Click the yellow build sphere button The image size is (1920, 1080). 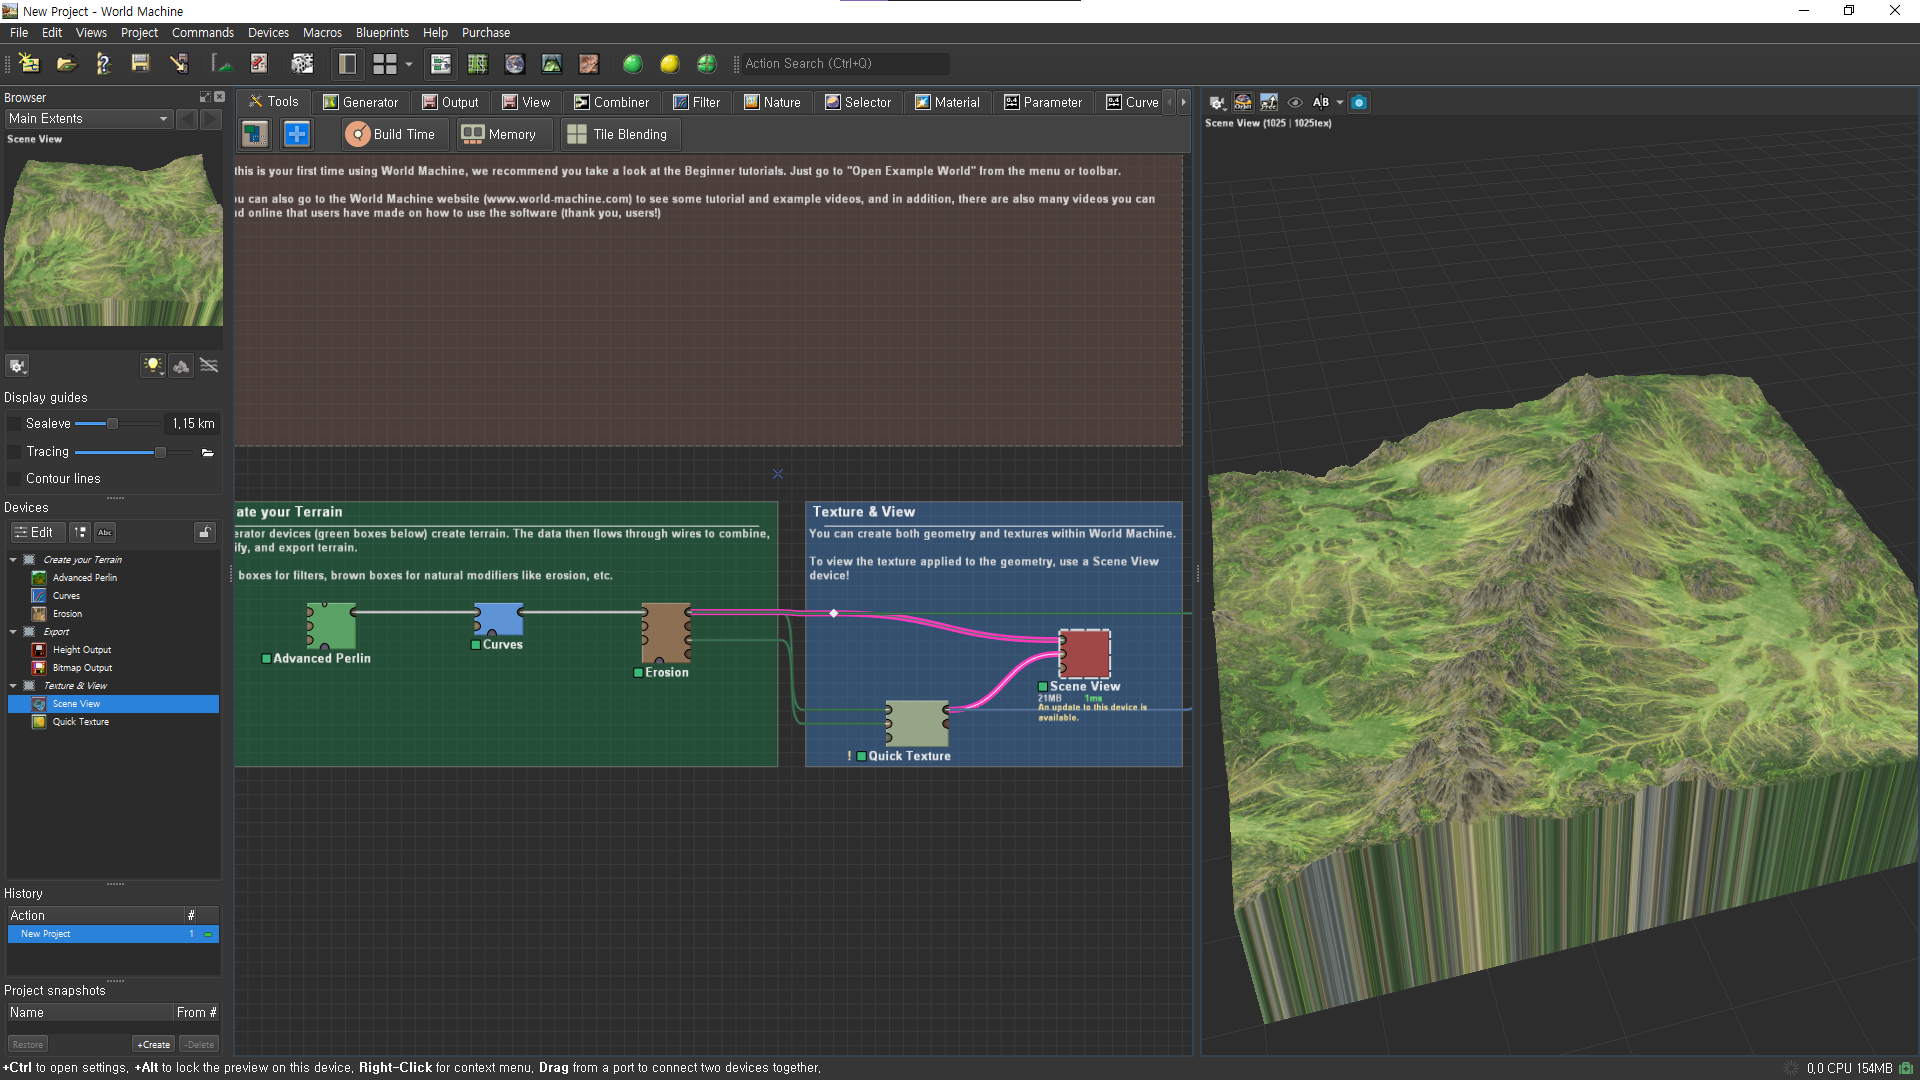click(669, 64)
